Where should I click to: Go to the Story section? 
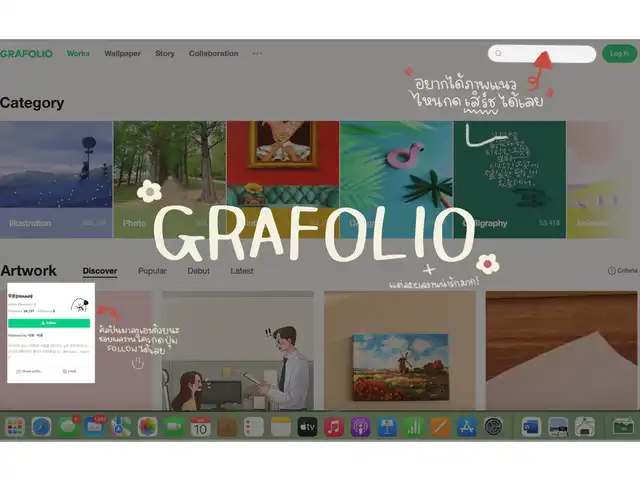pyautogui.click(x=165, y=54)
